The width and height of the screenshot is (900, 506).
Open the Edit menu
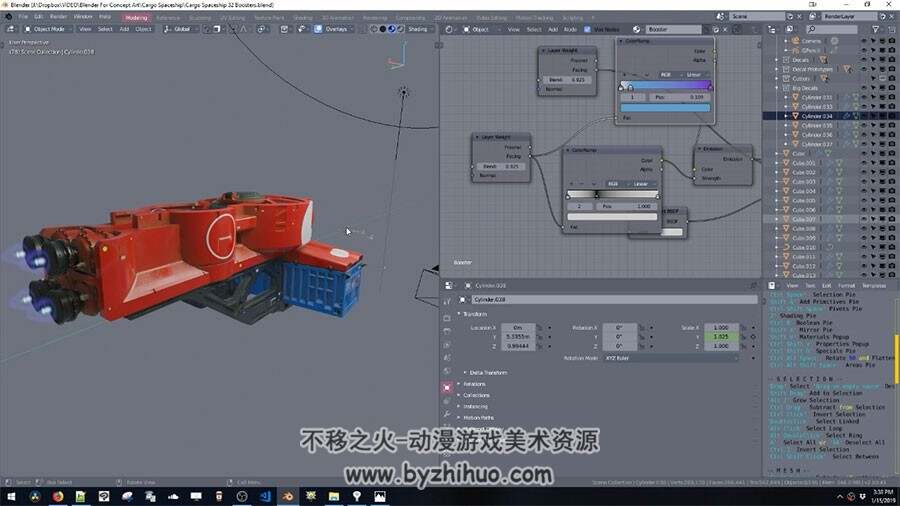tap(38, 17)
